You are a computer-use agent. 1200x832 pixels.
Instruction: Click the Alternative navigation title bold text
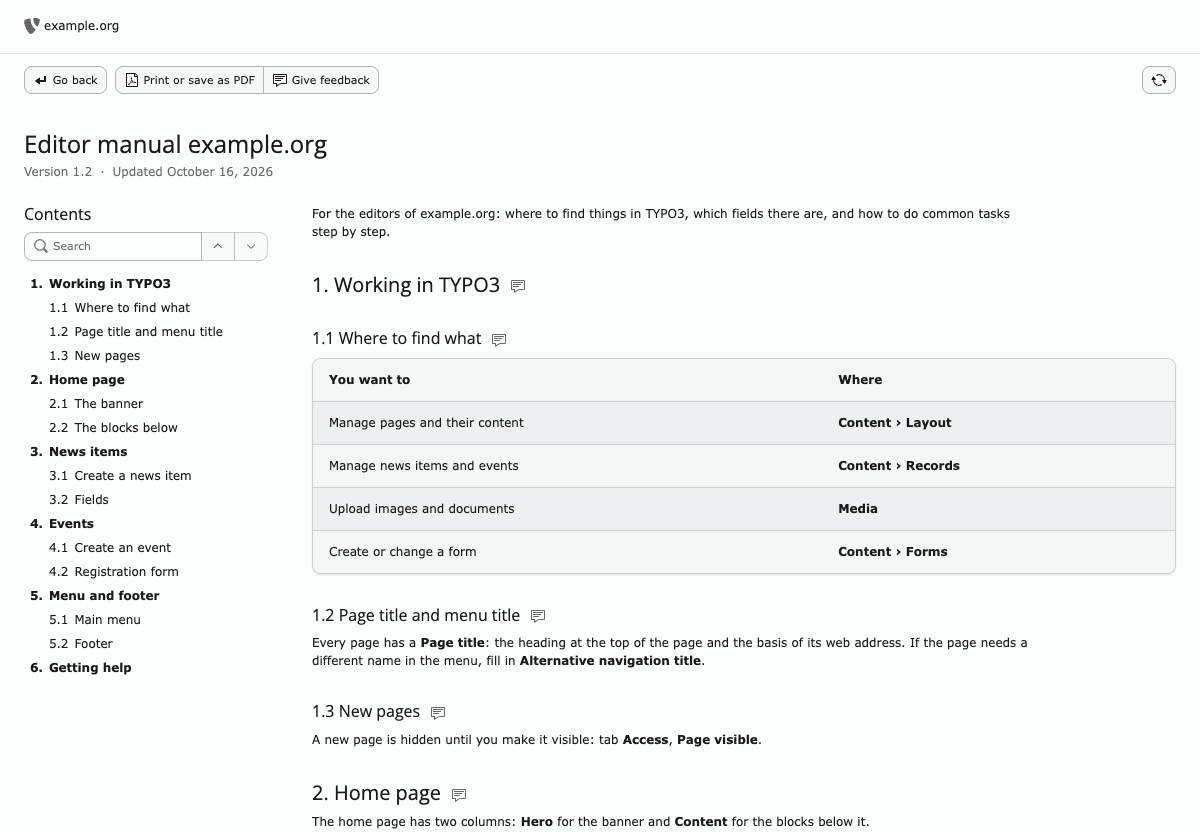point(610,661)
